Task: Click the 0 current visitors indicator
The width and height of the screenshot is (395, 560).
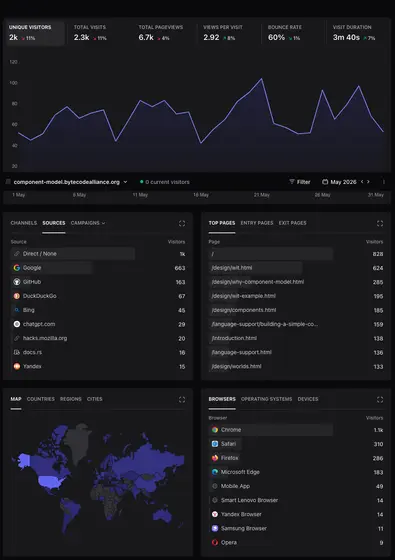Action: (x=165, y=182)
